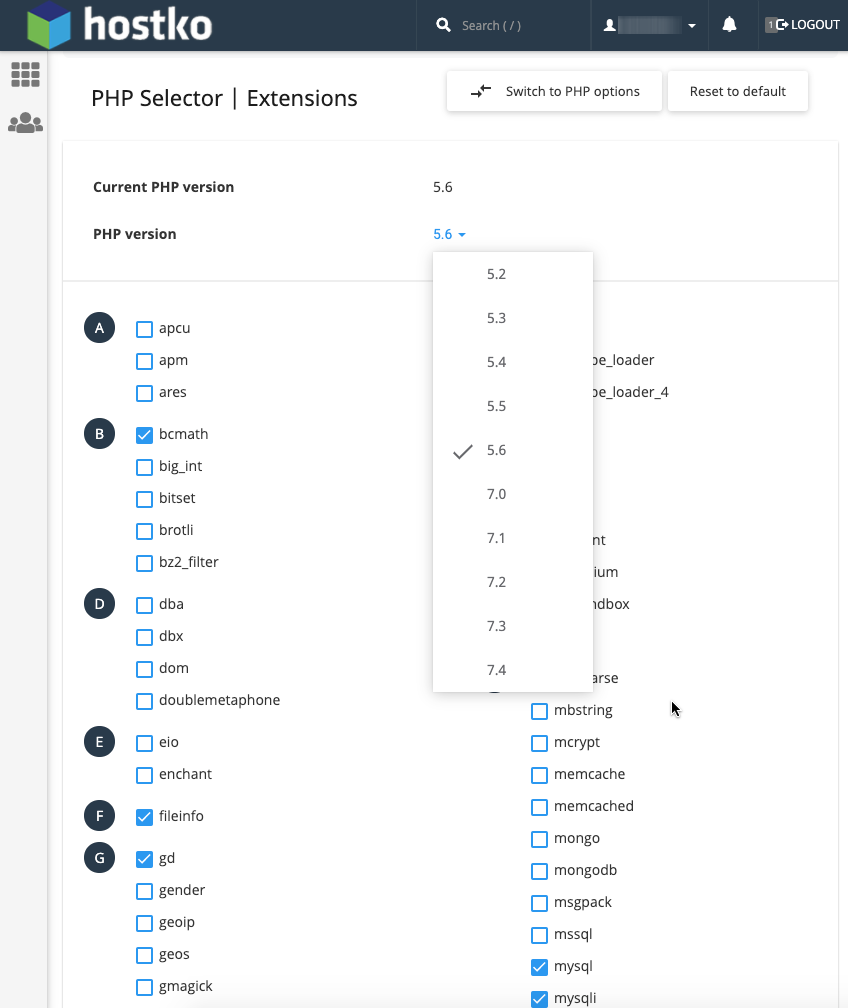This screenshot has width=848, height=1008.
Task: Enable the apcu extension checkbox
Action: (144, 329)
